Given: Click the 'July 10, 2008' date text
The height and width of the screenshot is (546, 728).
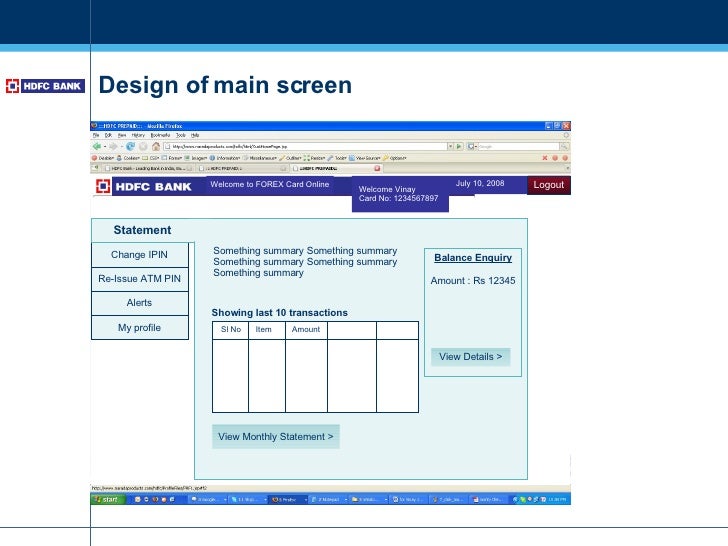Looking at the screenshot, I should tap(480, 183).
